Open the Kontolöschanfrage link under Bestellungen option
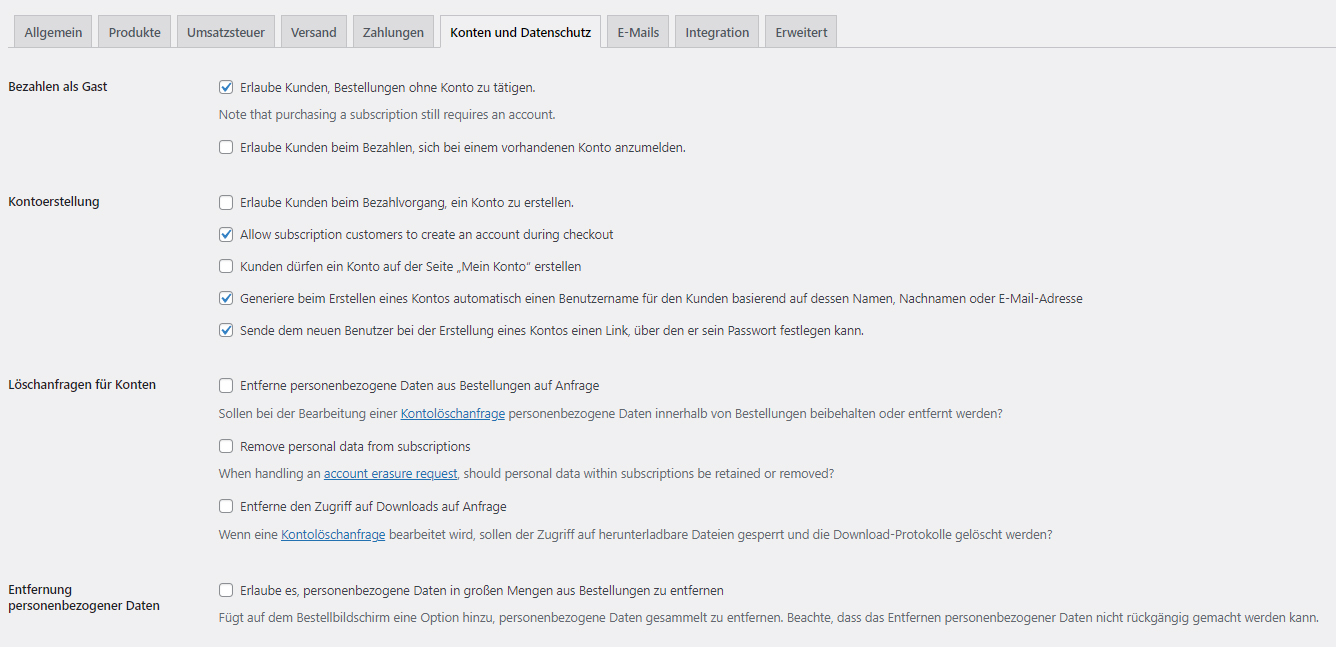 click(x=453, y=414)
